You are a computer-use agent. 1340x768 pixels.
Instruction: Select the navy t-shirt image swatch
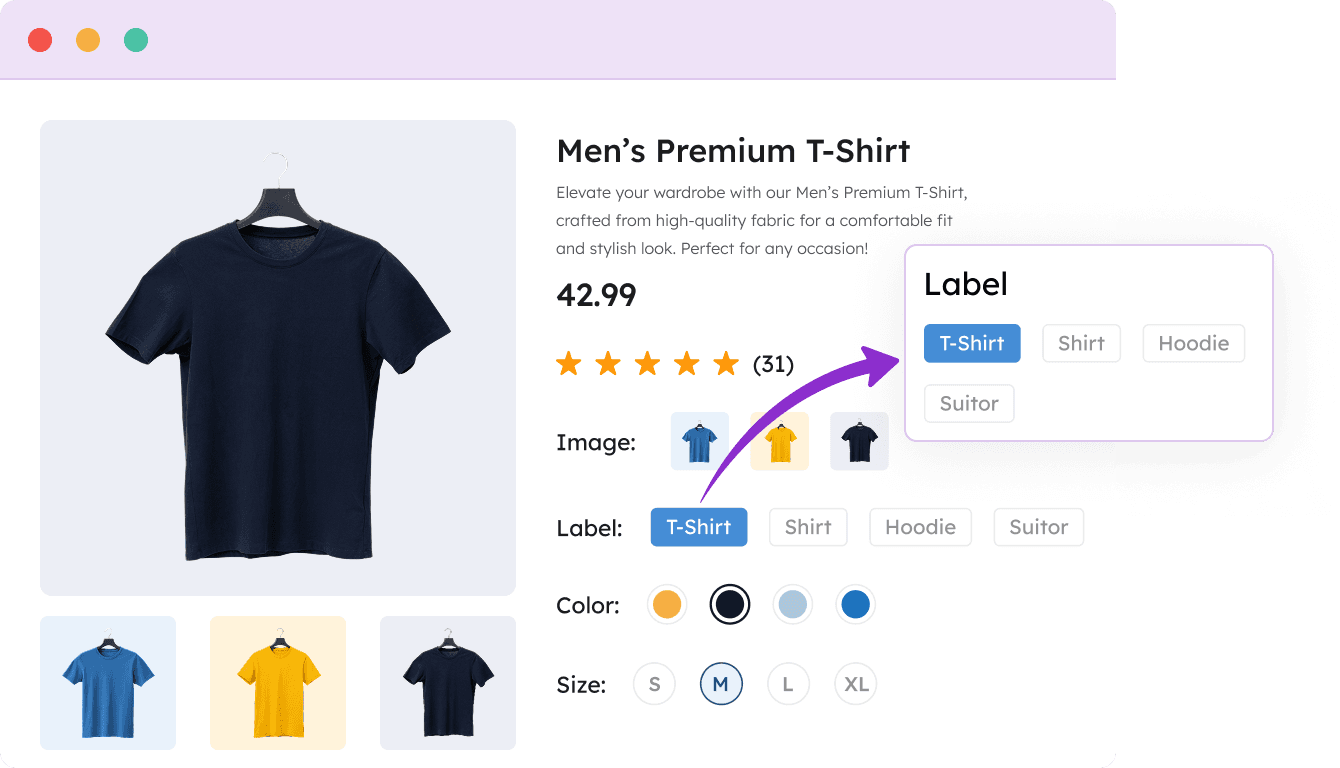coord(859,441)
